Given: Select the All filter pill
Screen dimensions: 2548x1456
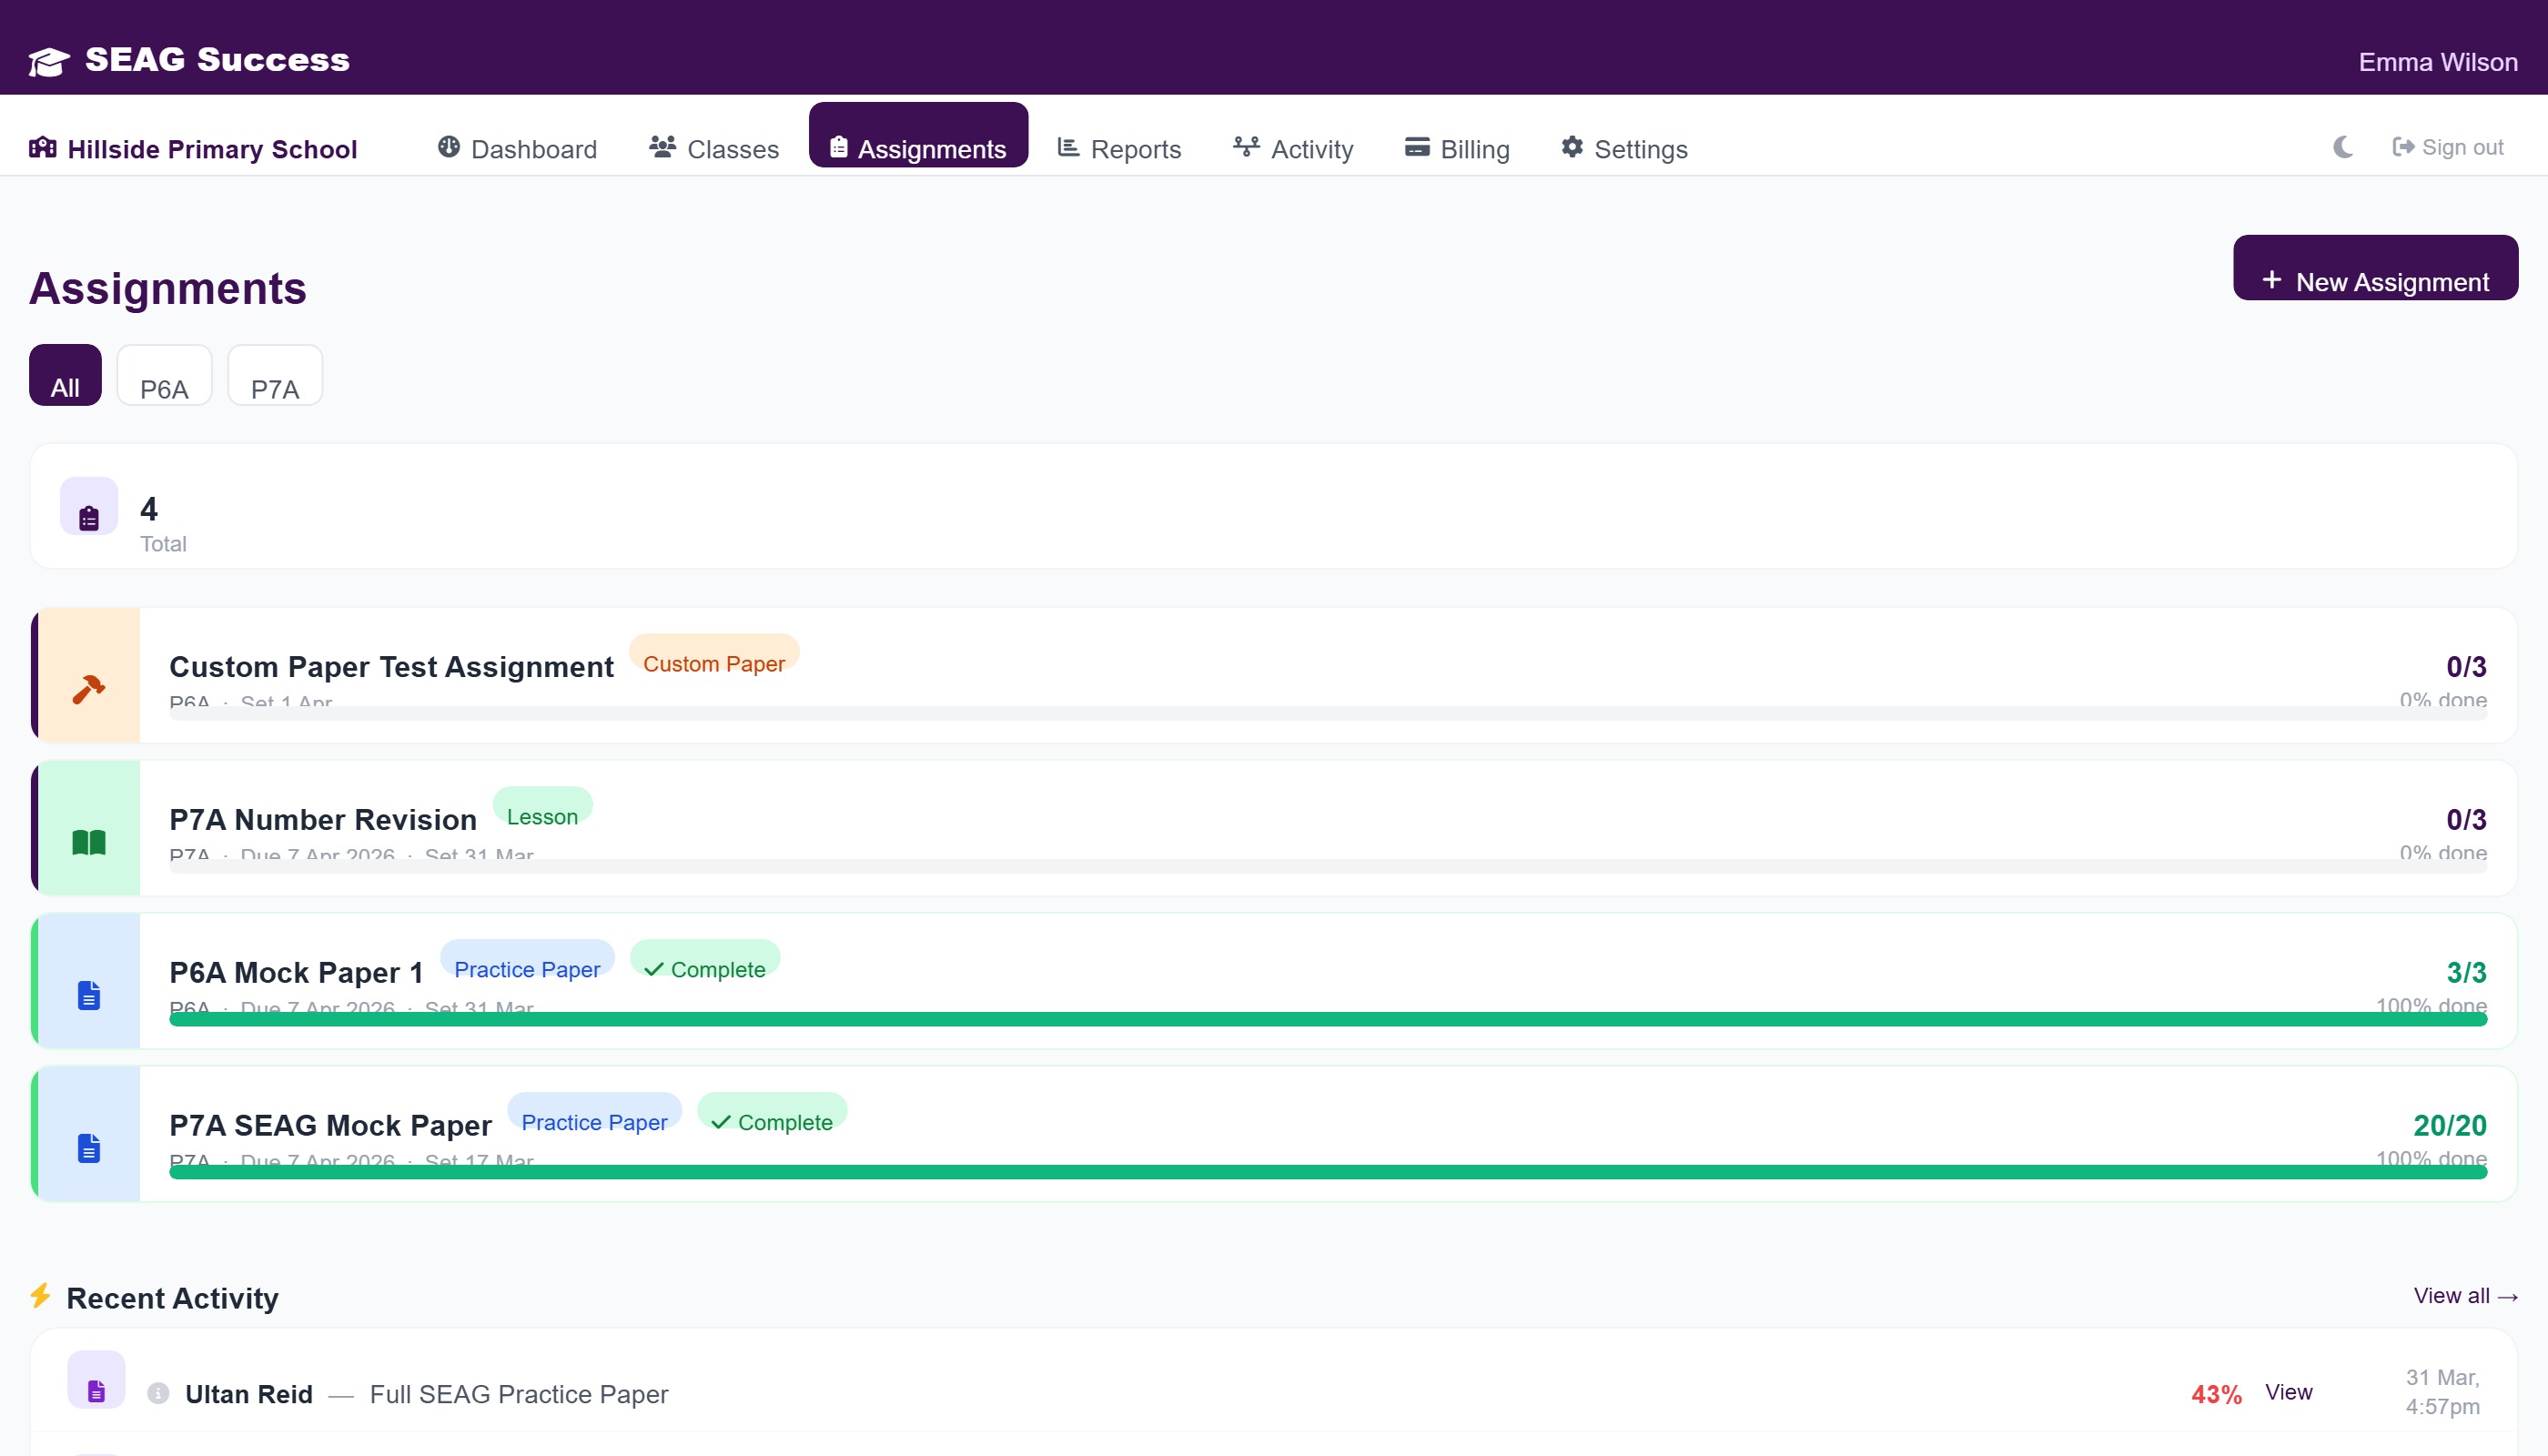Looking at the screenshot, I should 65,375.
